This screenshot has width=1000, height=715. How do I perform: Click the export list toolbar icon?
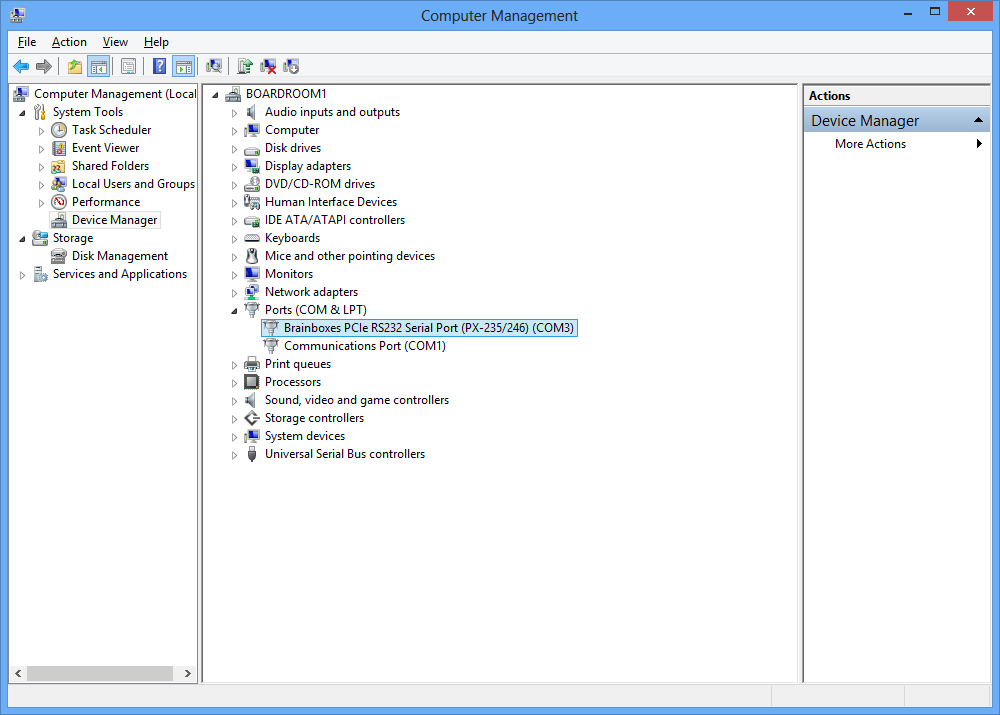128,66
